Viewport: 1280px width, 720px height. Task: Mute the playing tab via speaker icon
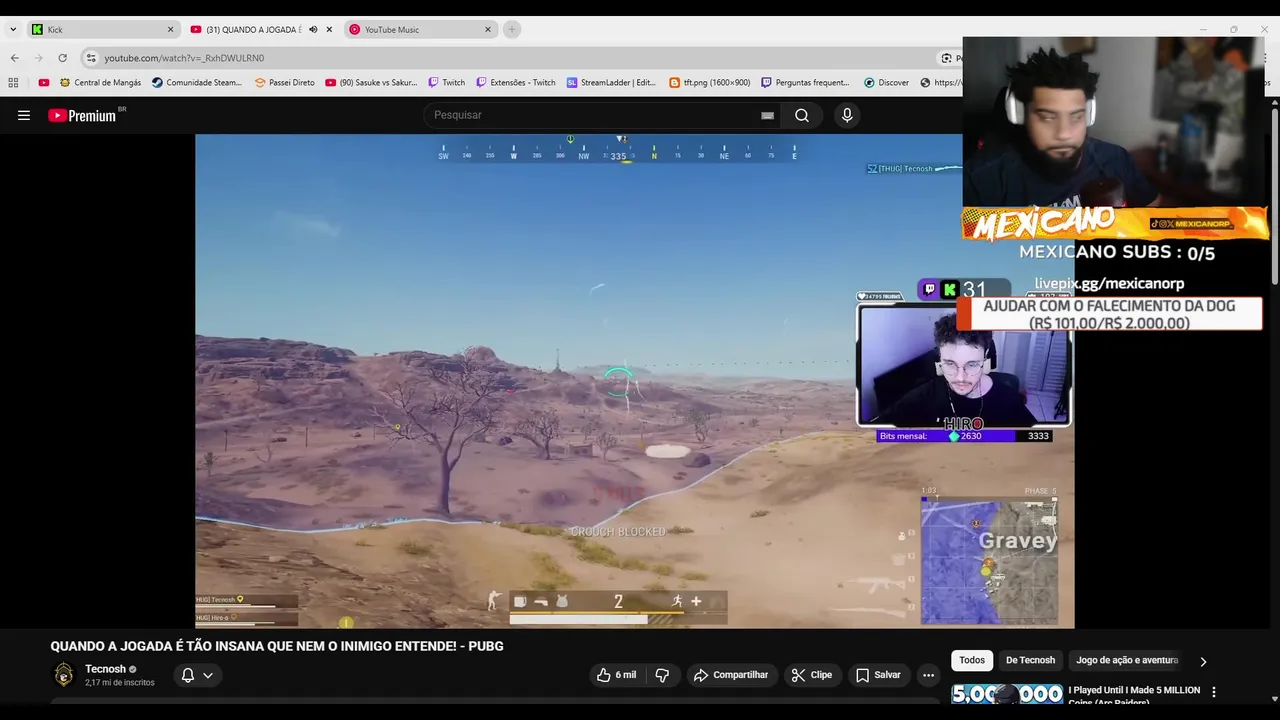click(313, 29)
